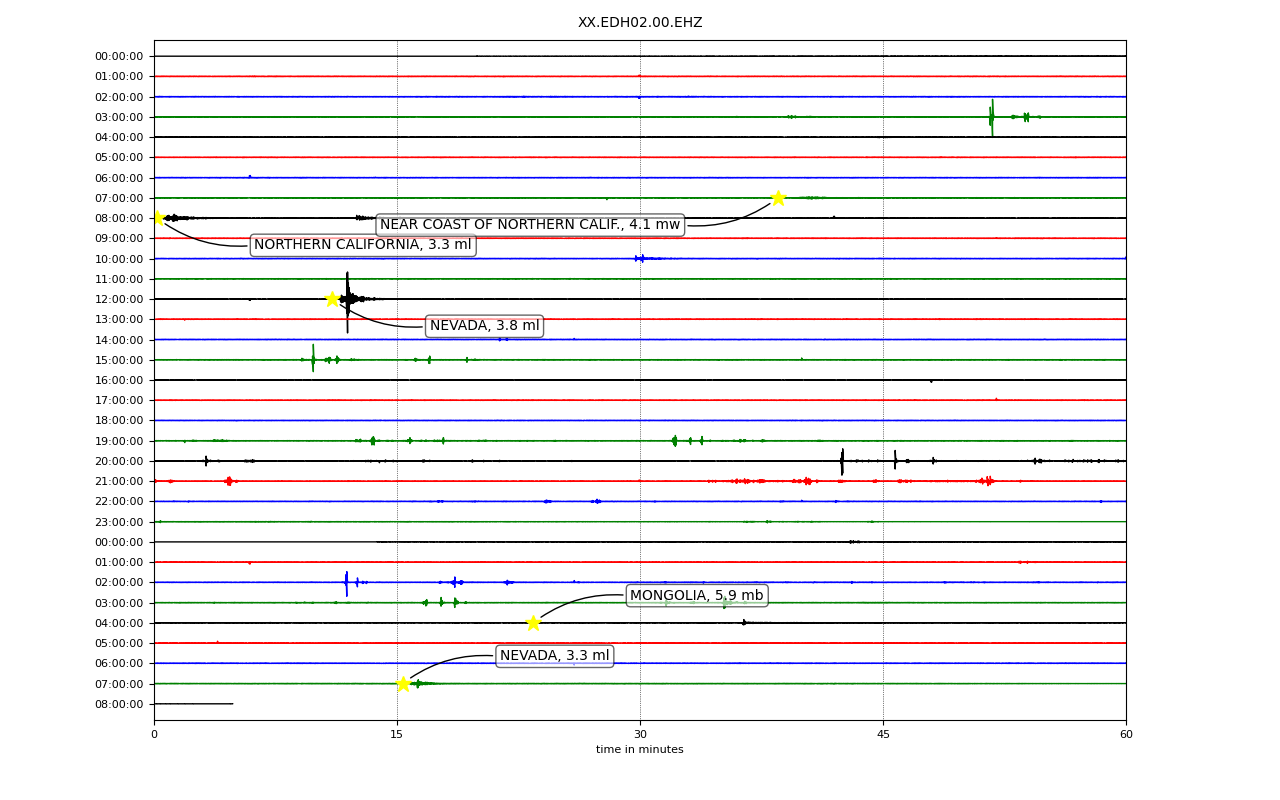Select the NEAR COAST OF NORTHERN CALIF., 4.1 mw label
Image resolution: width=1280 pixels, height=800 pixels.
pos(530,225)
